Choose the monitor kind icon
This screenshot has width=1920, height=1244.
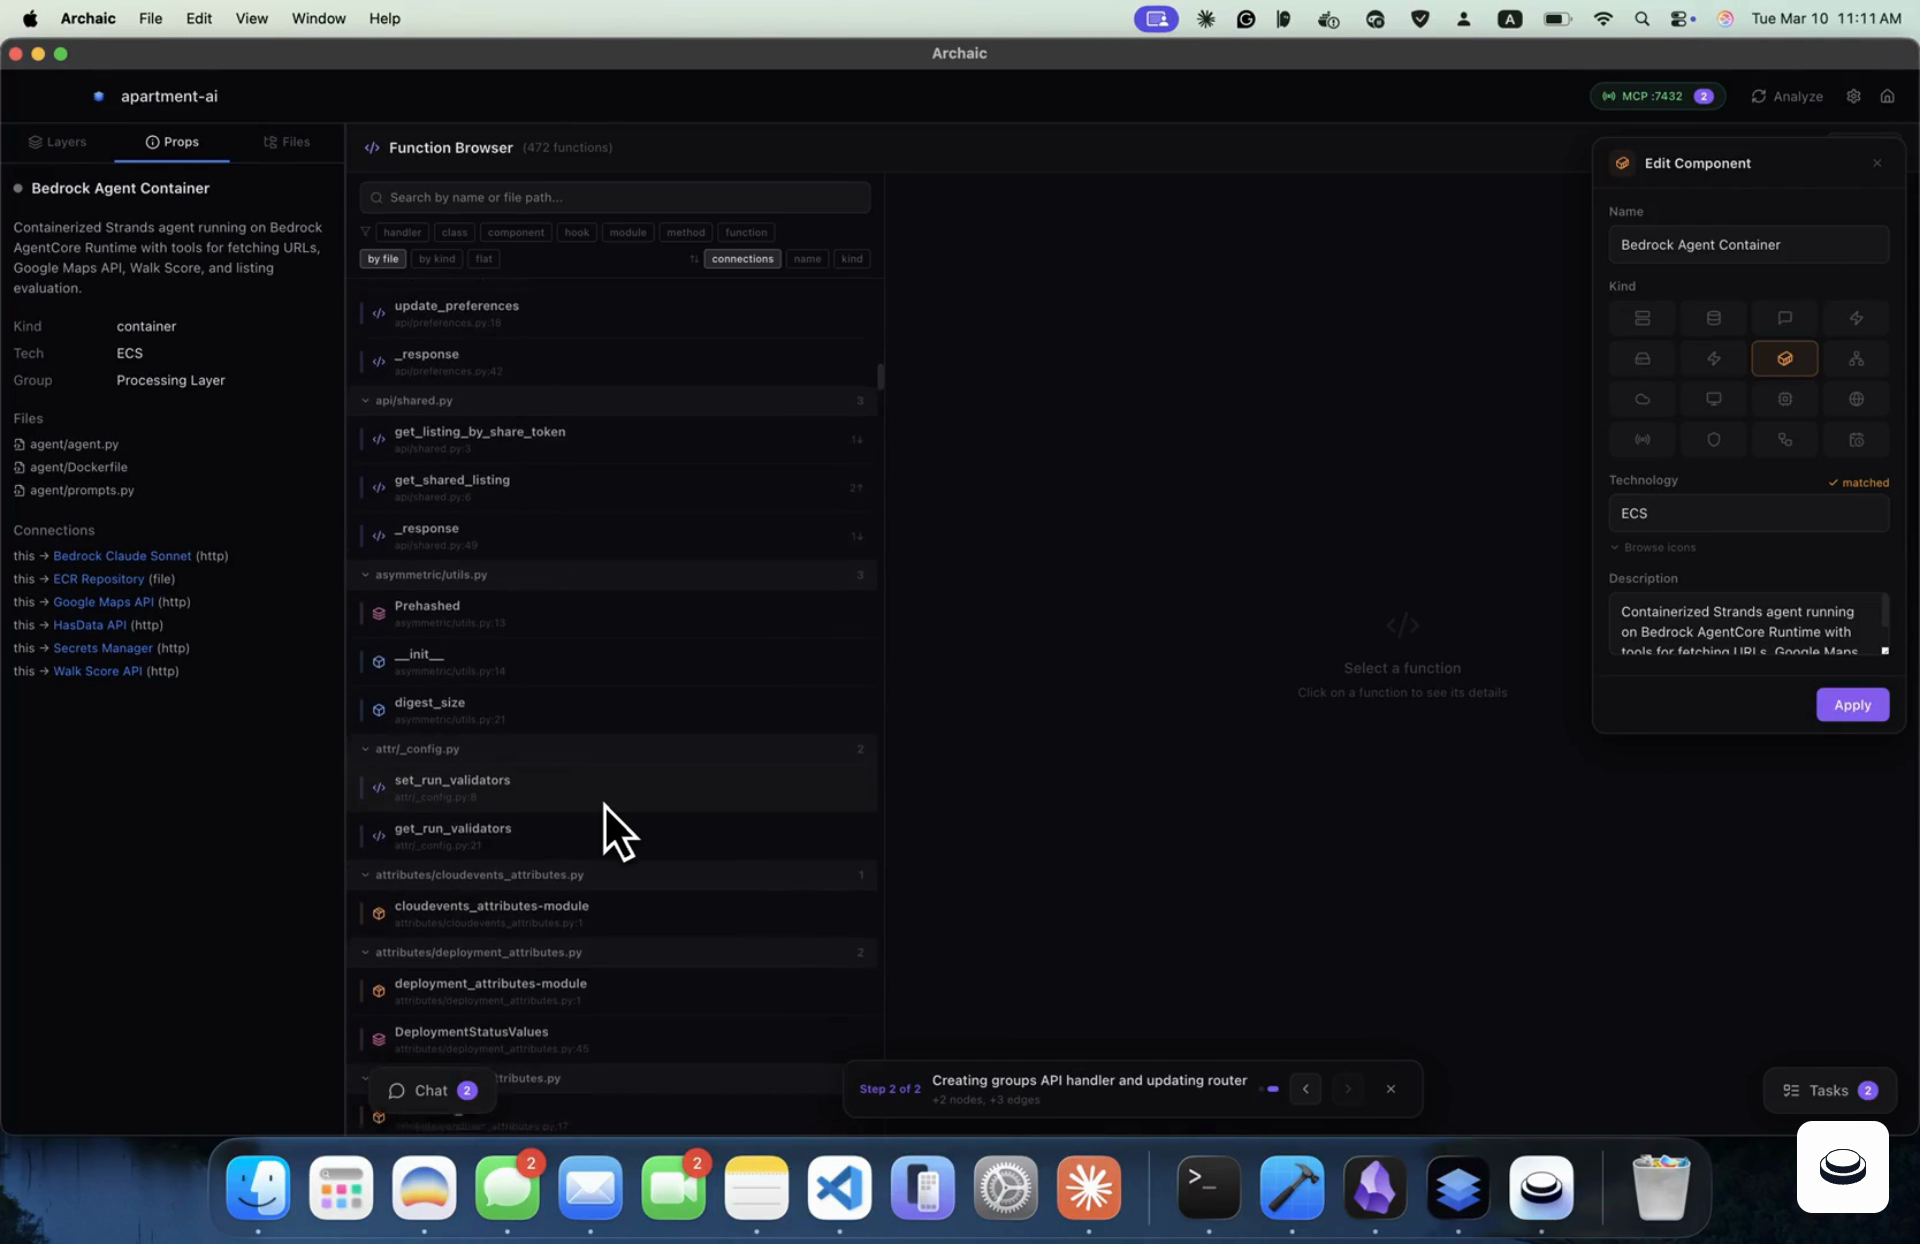point(1713,399)
